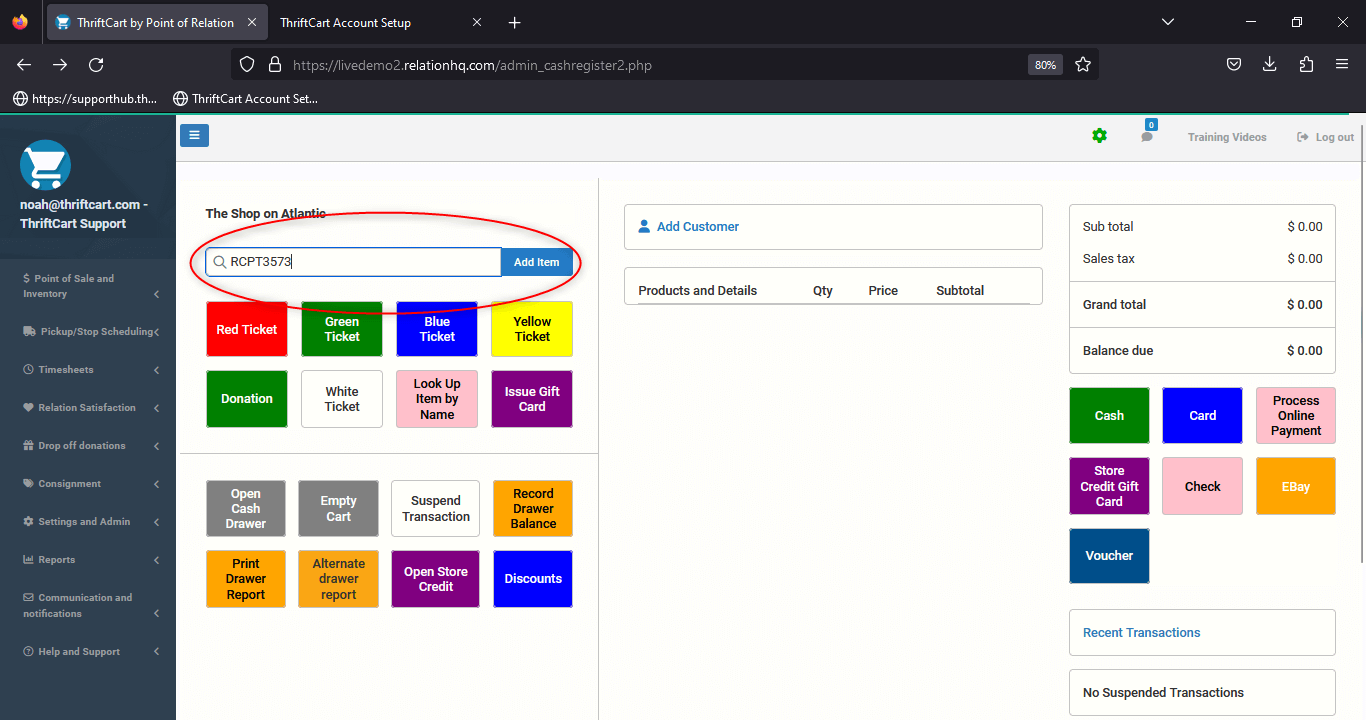Open the Firefox downloads icon
The width and height of the screenshot is (1366, 720).
pos(1269,64)
